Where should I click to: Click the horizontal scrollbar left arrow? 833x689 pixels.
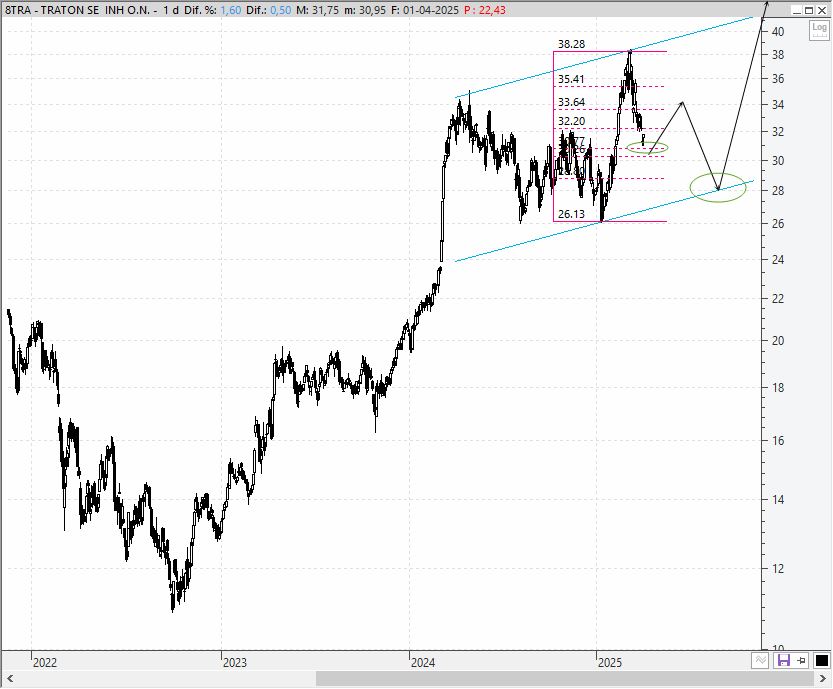pyautogui.click(x=10, y=679)
